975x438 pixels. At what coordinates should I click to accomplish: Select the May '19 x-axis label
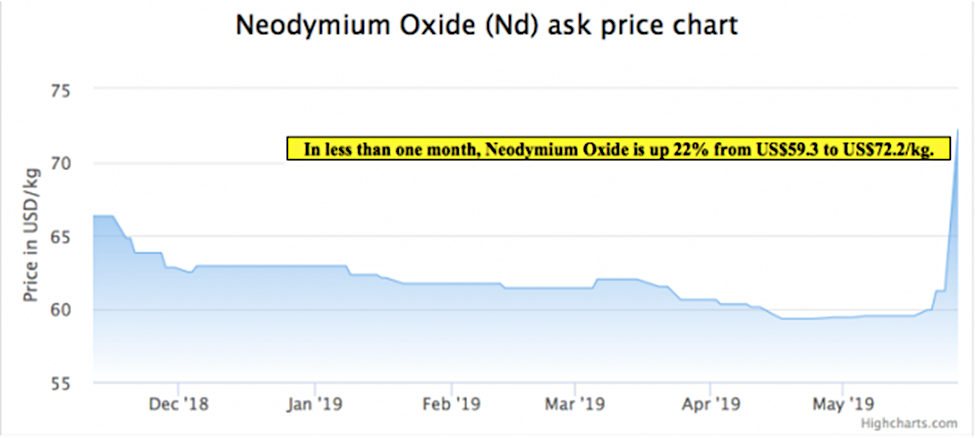pyautogui.click(x=842, y=405)
